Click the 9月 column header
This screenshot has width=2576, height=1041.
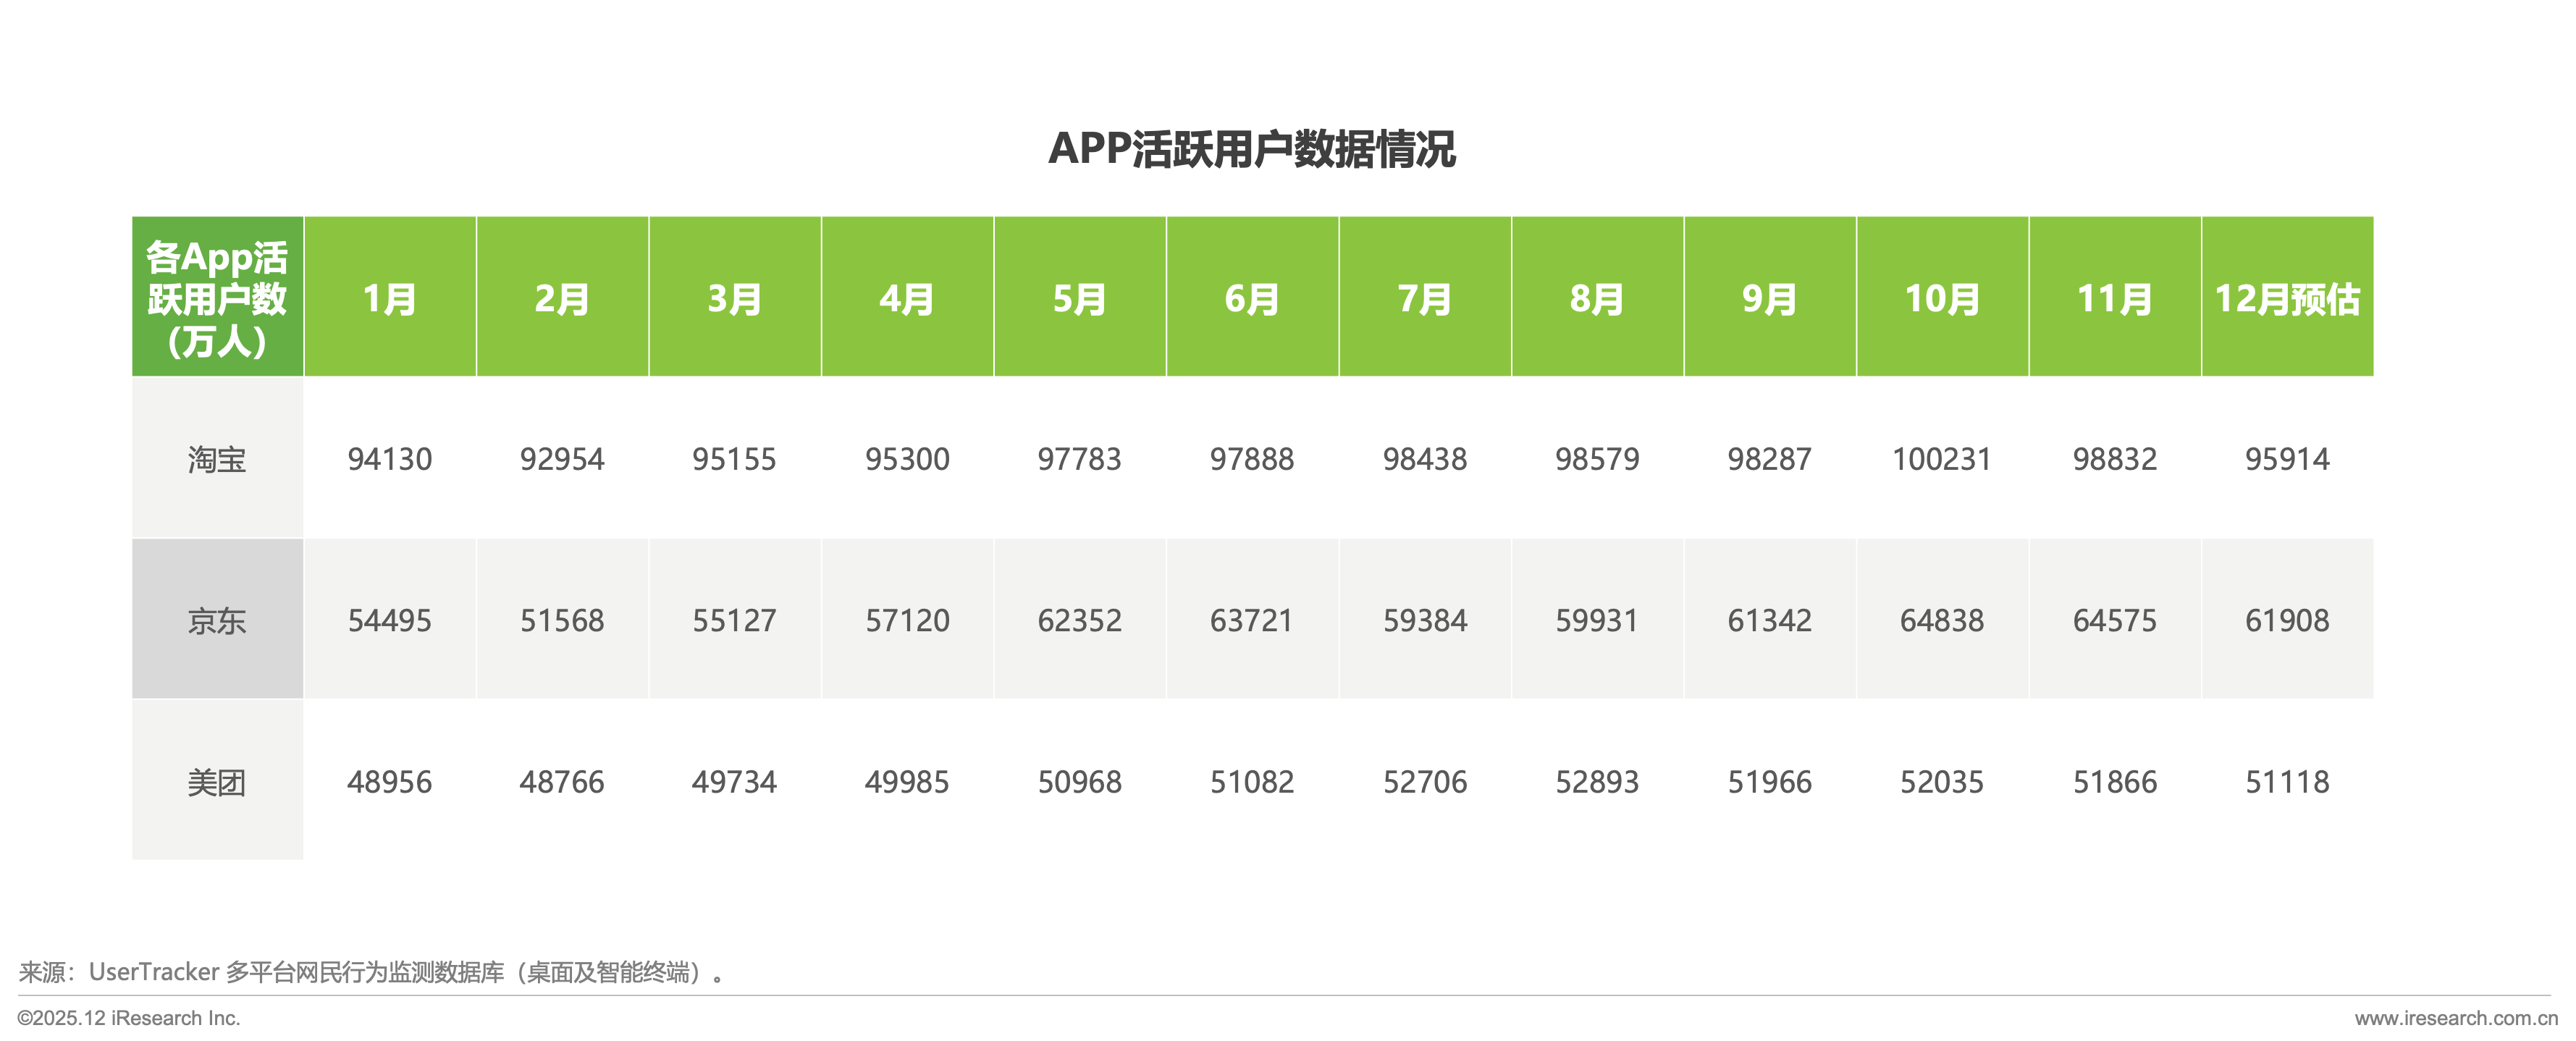pyautogui.click(x=1770, y=297)
